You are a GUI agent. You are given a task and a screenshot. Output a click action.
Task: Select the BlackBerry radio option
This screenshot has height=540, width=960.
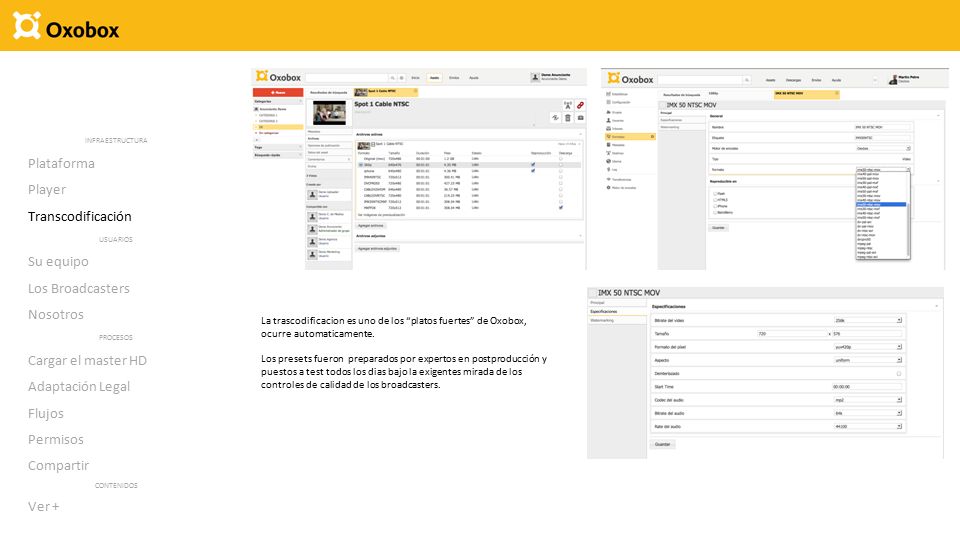click(x=715, y=212)
